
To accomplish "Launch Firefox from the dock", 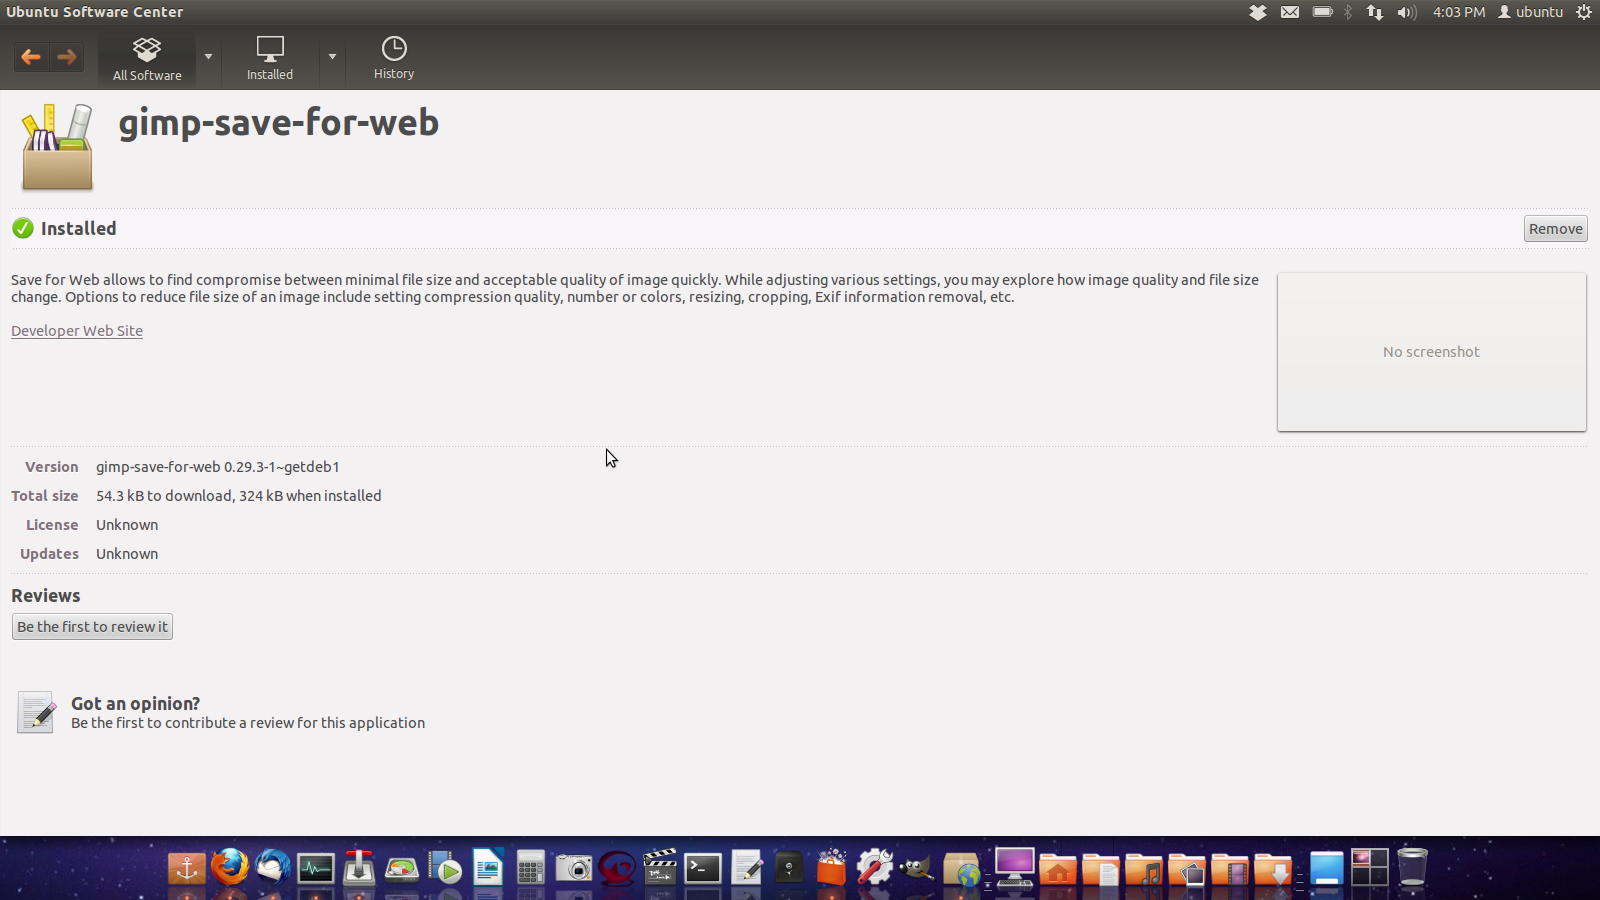I will pyautogui.click(x=230, y=867).
